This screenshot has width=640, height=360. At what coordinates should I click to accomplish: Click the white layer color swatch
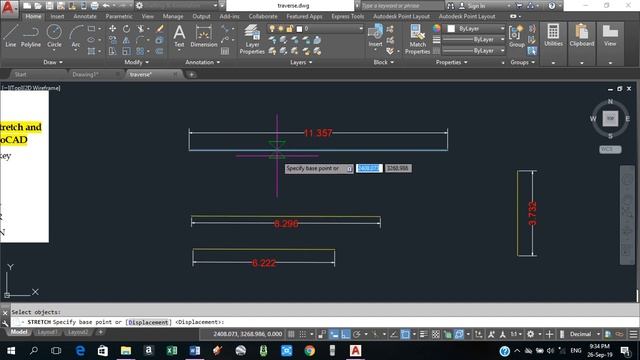(299, 29)
